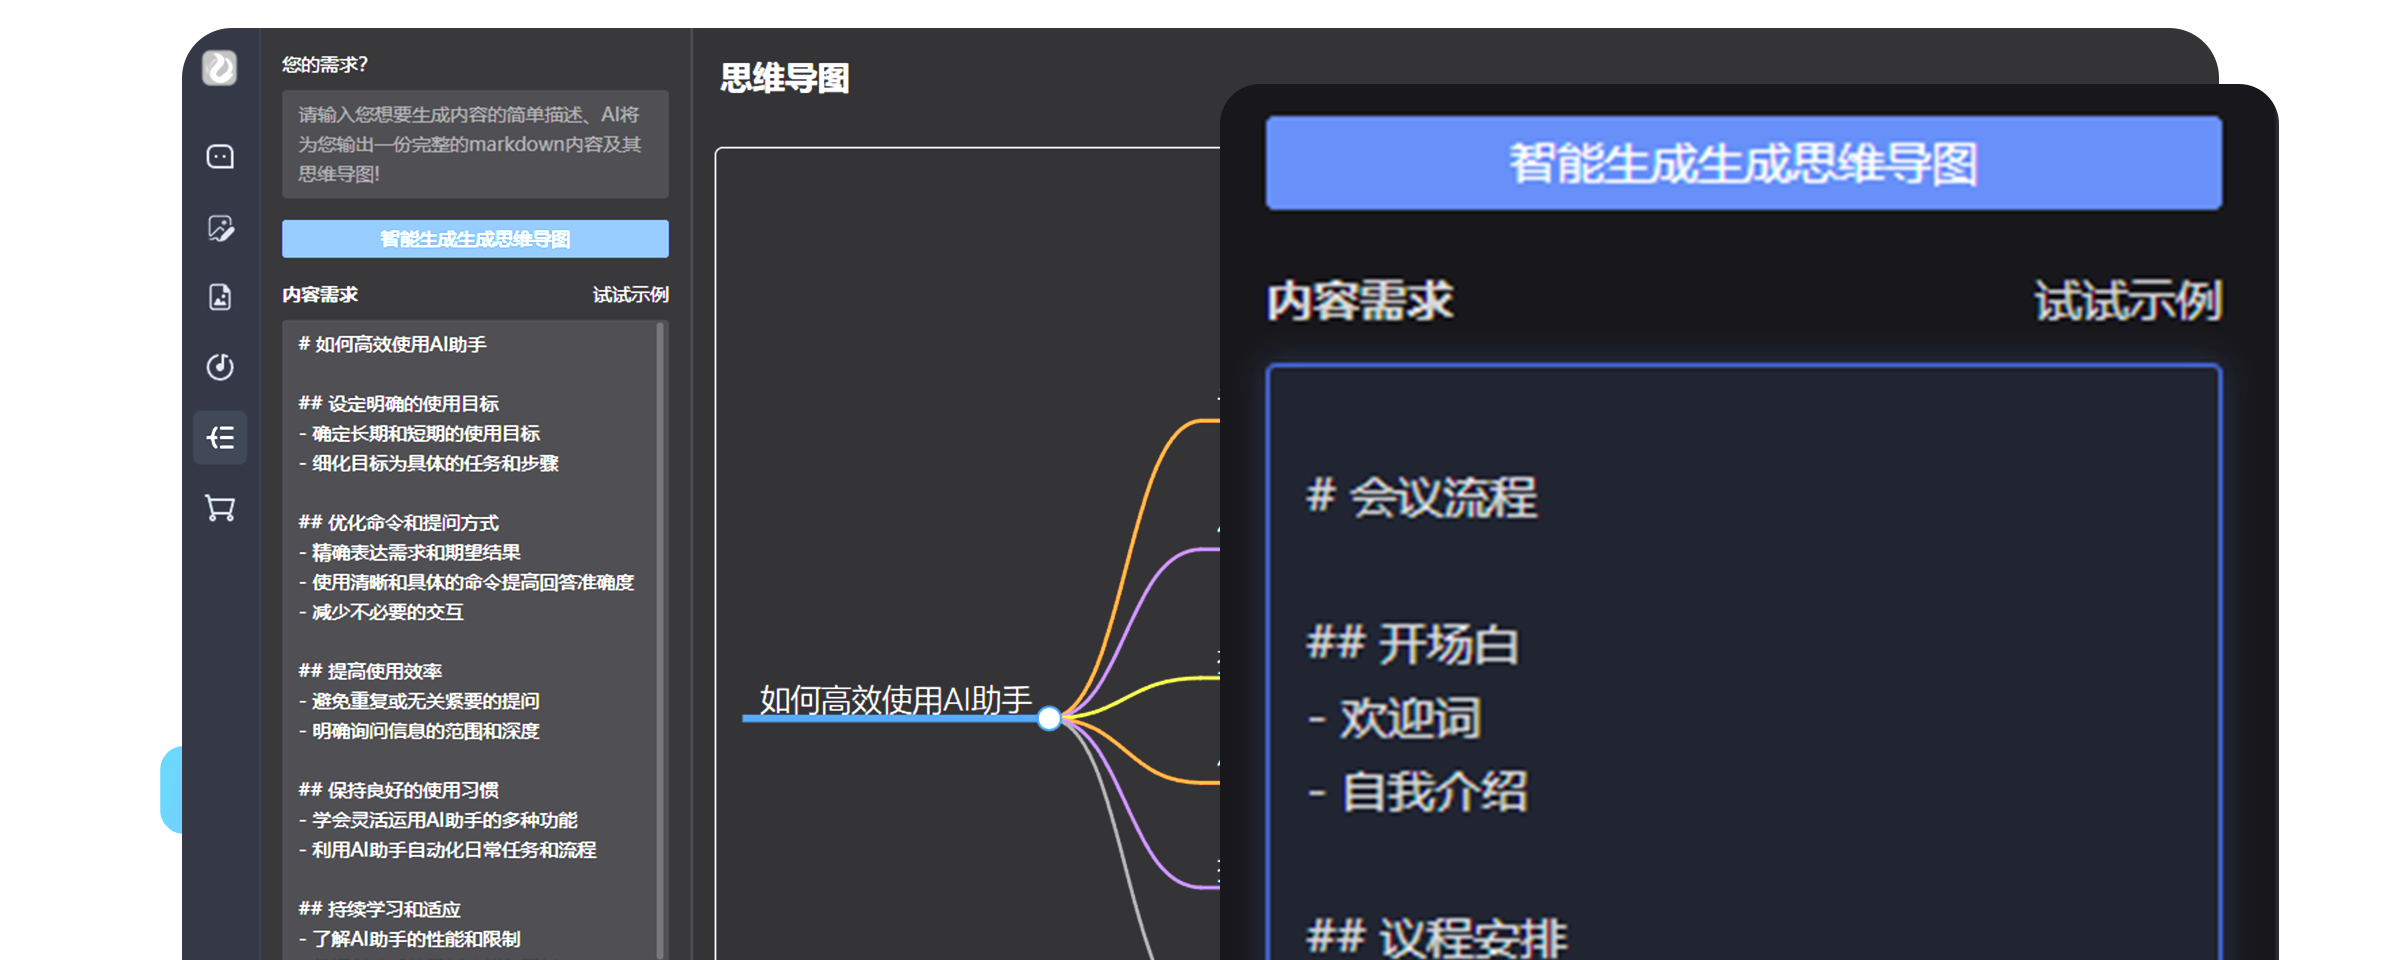Image resolution: width=2400 pixels, height=960 pixels.
Task: Select the picture file icon in sidebar
Action: (x=220, y=297)
